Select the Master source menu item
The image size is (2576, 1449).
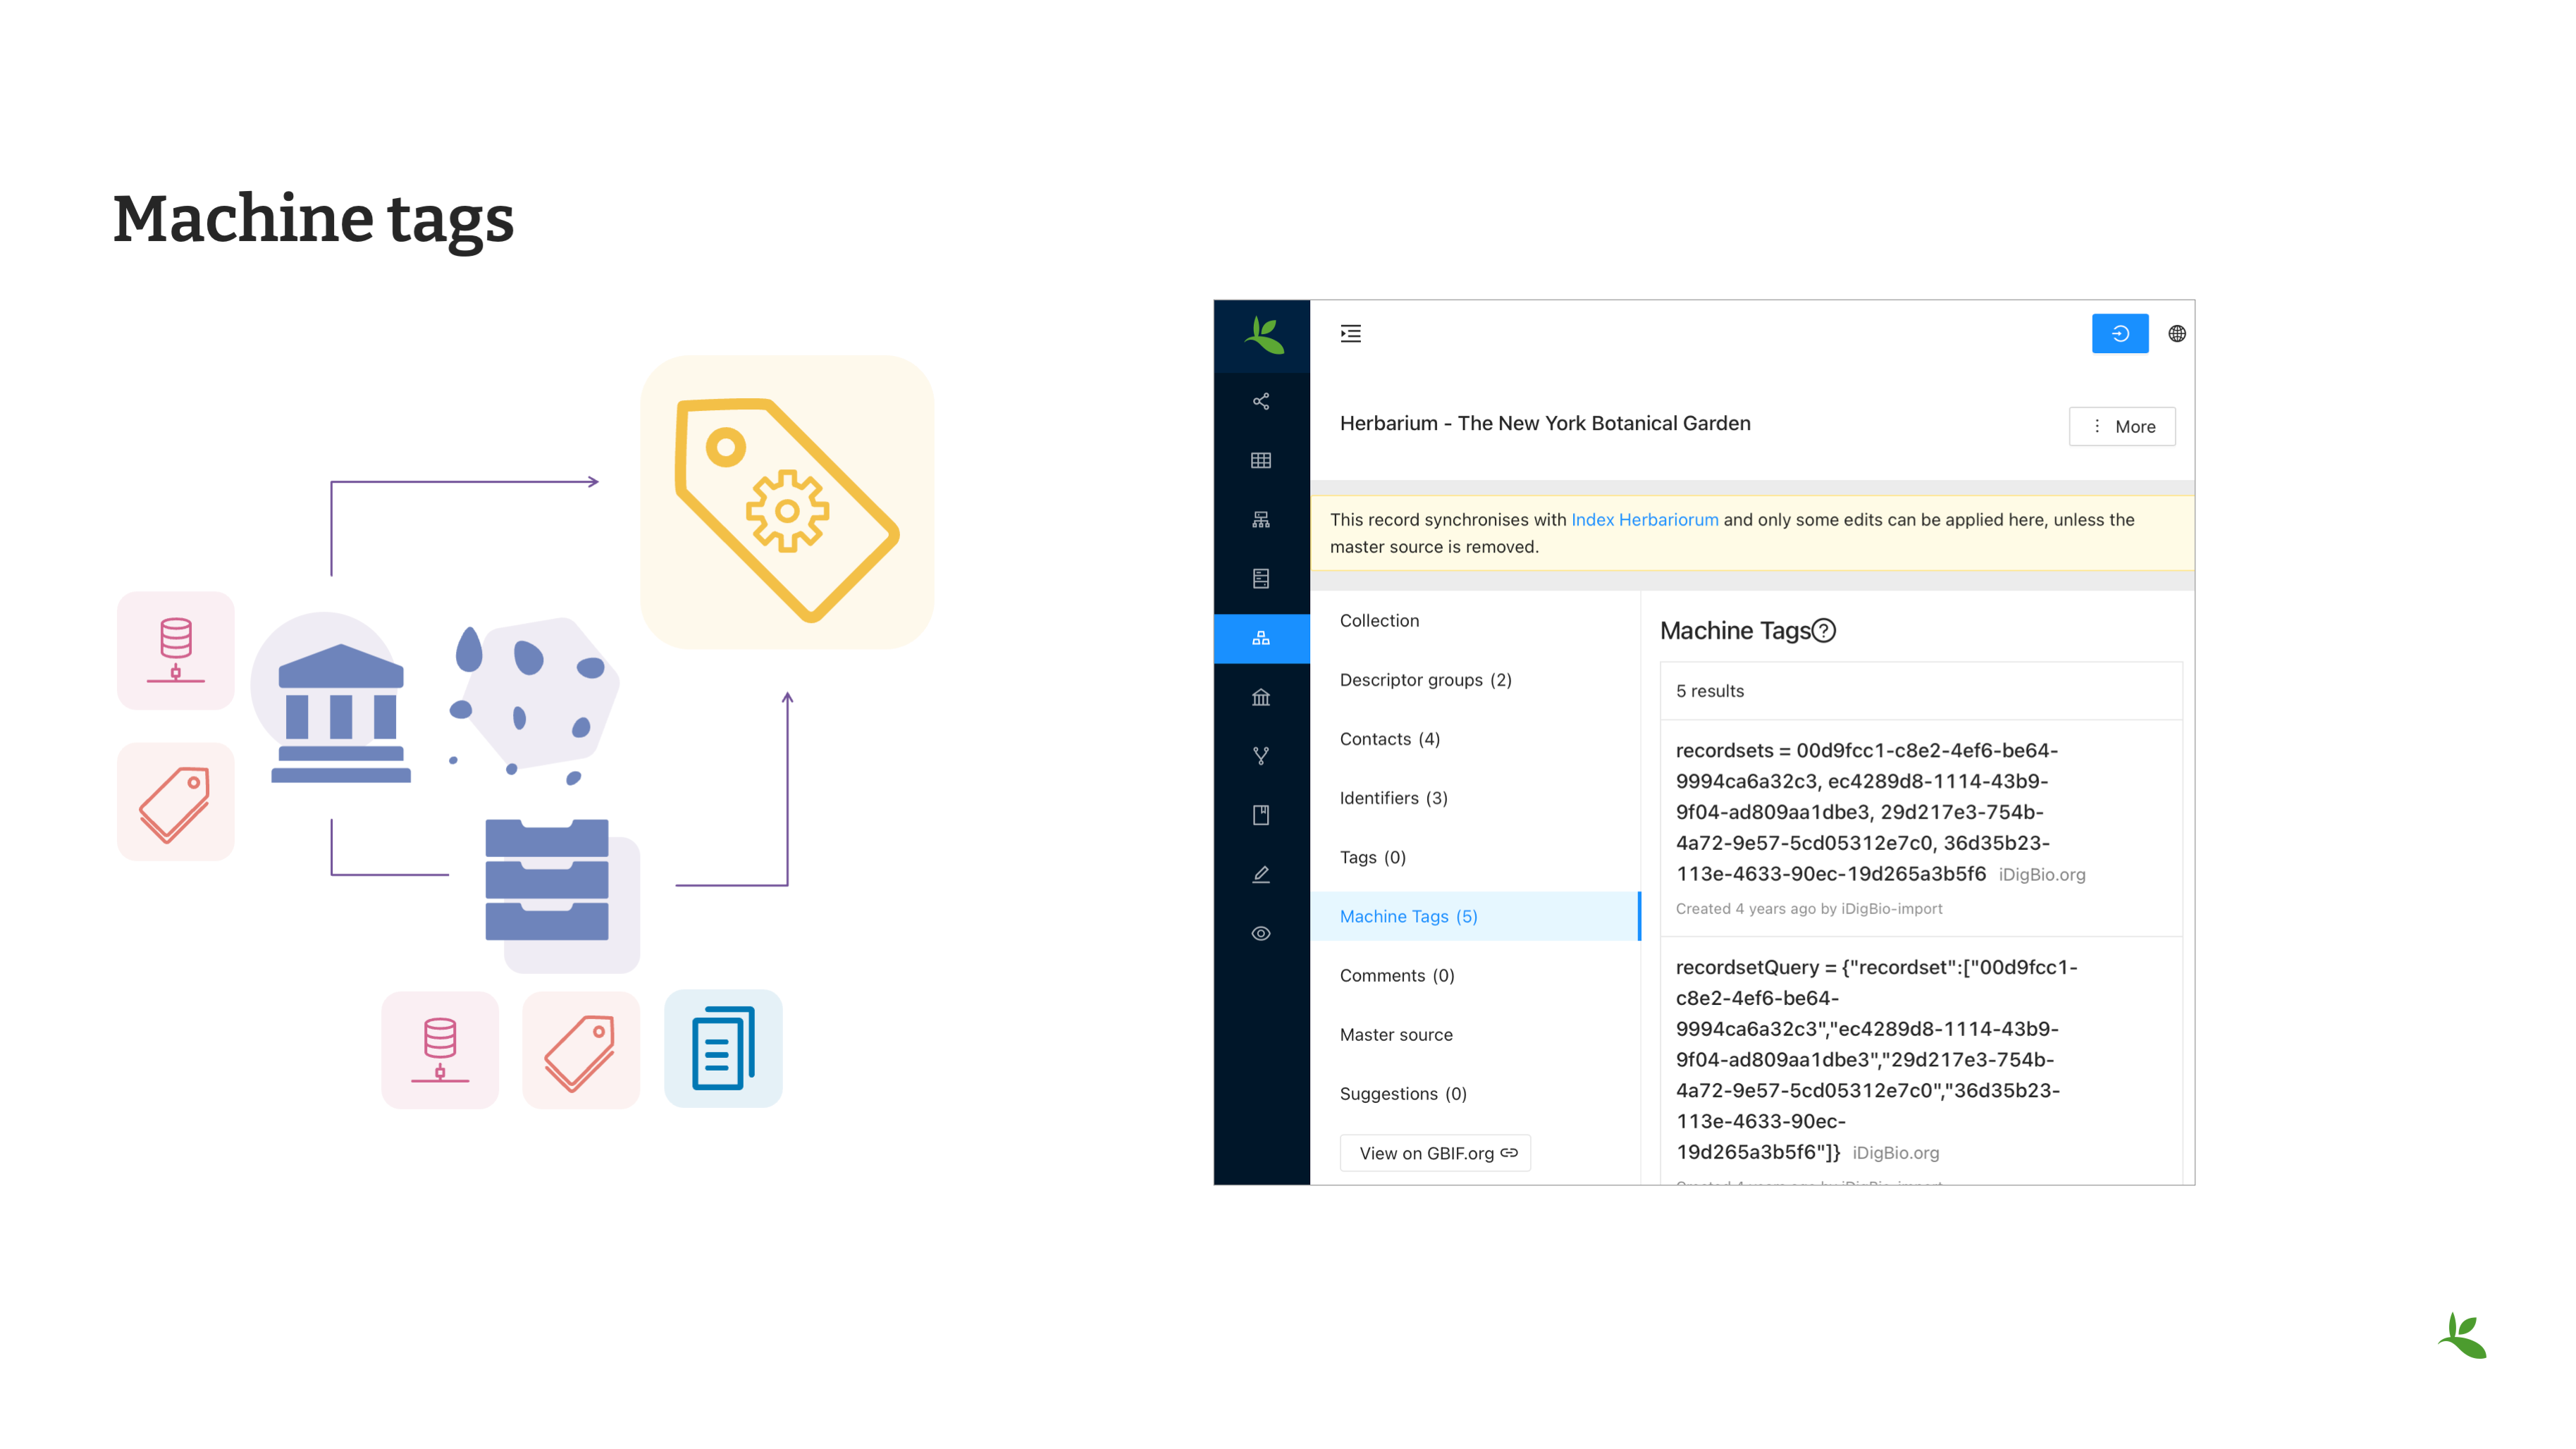[x=1396, y=1035]
